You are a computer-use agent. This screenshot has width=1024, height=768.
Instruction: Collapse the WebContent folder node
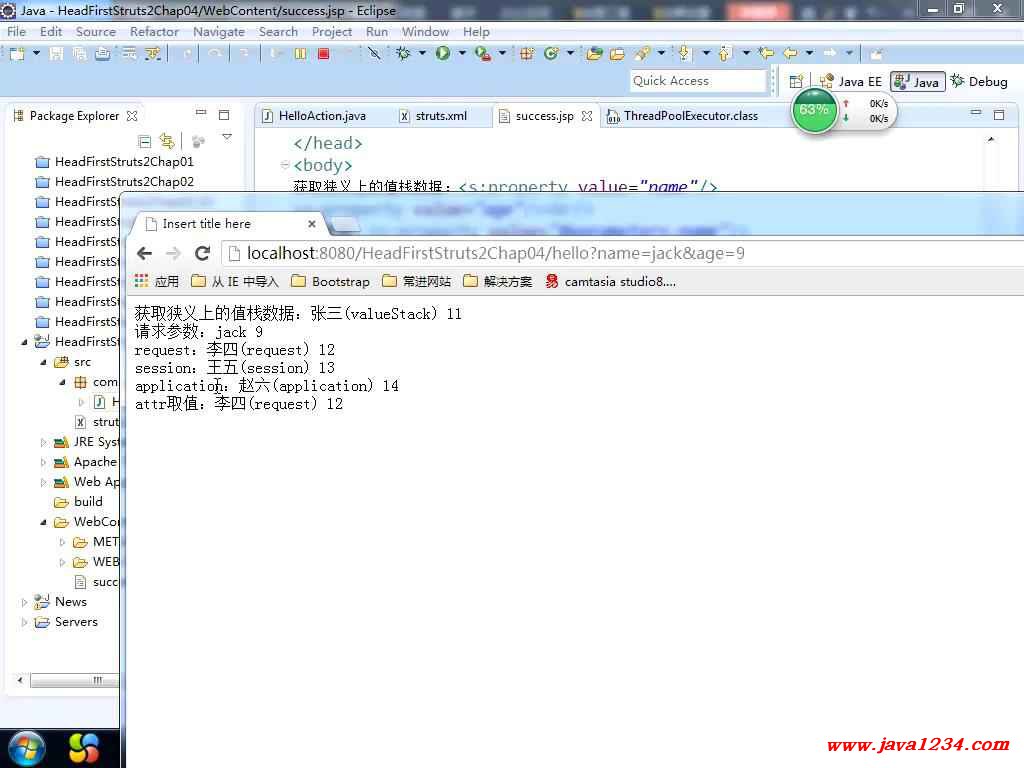pos(43,522)
